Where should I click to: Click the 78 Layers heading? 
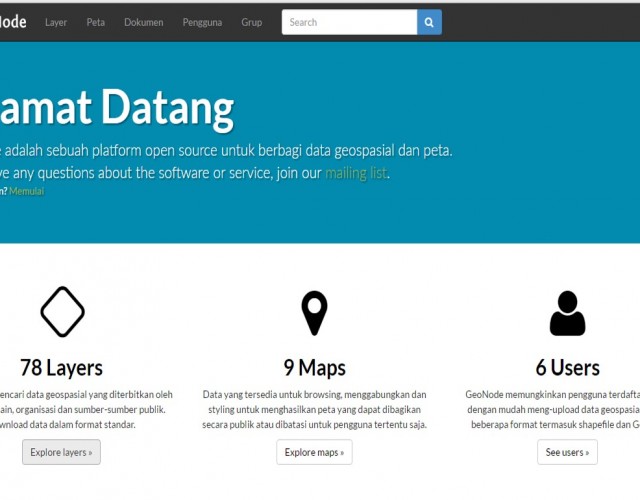[x=62, y=367]
